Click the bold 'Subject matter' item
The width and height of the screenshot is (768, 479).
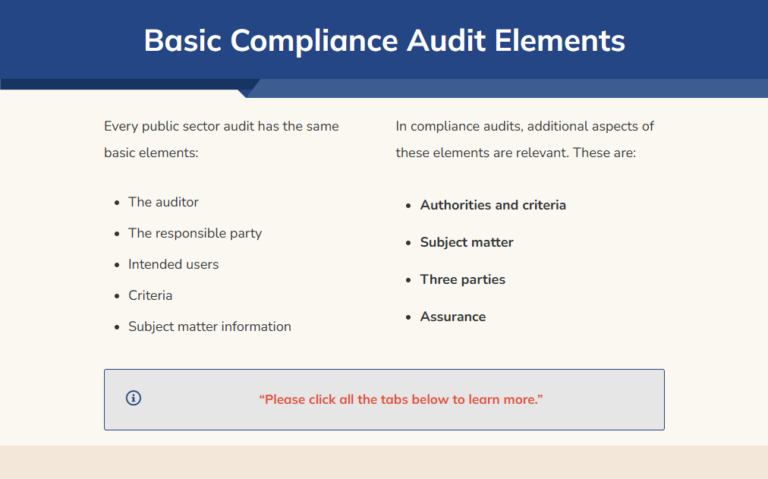coord(467,242)
